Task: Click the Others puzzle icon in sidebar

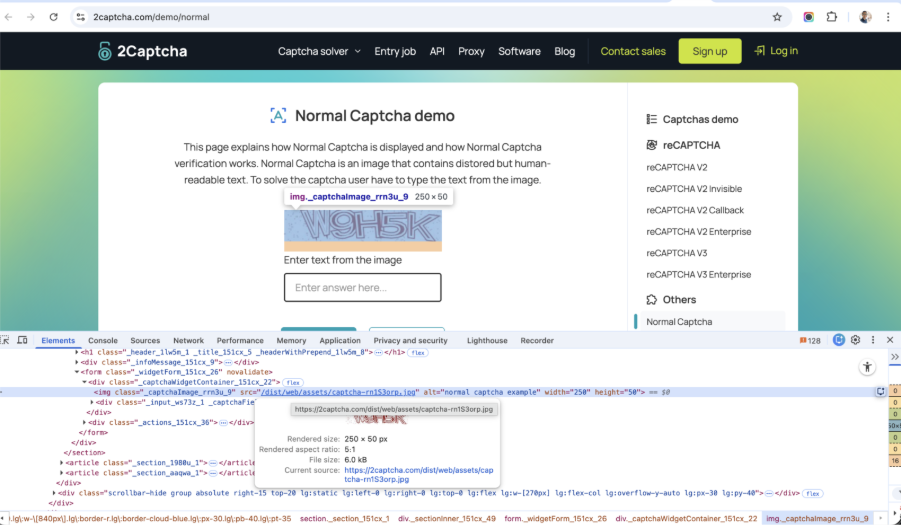Action: coord(652,299)
